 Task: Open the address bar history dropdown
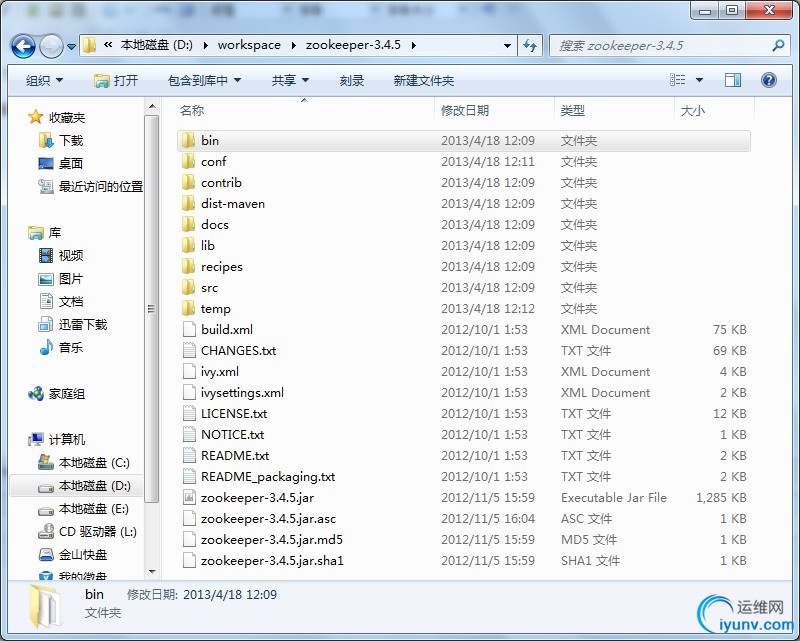(x=507, y=46)
